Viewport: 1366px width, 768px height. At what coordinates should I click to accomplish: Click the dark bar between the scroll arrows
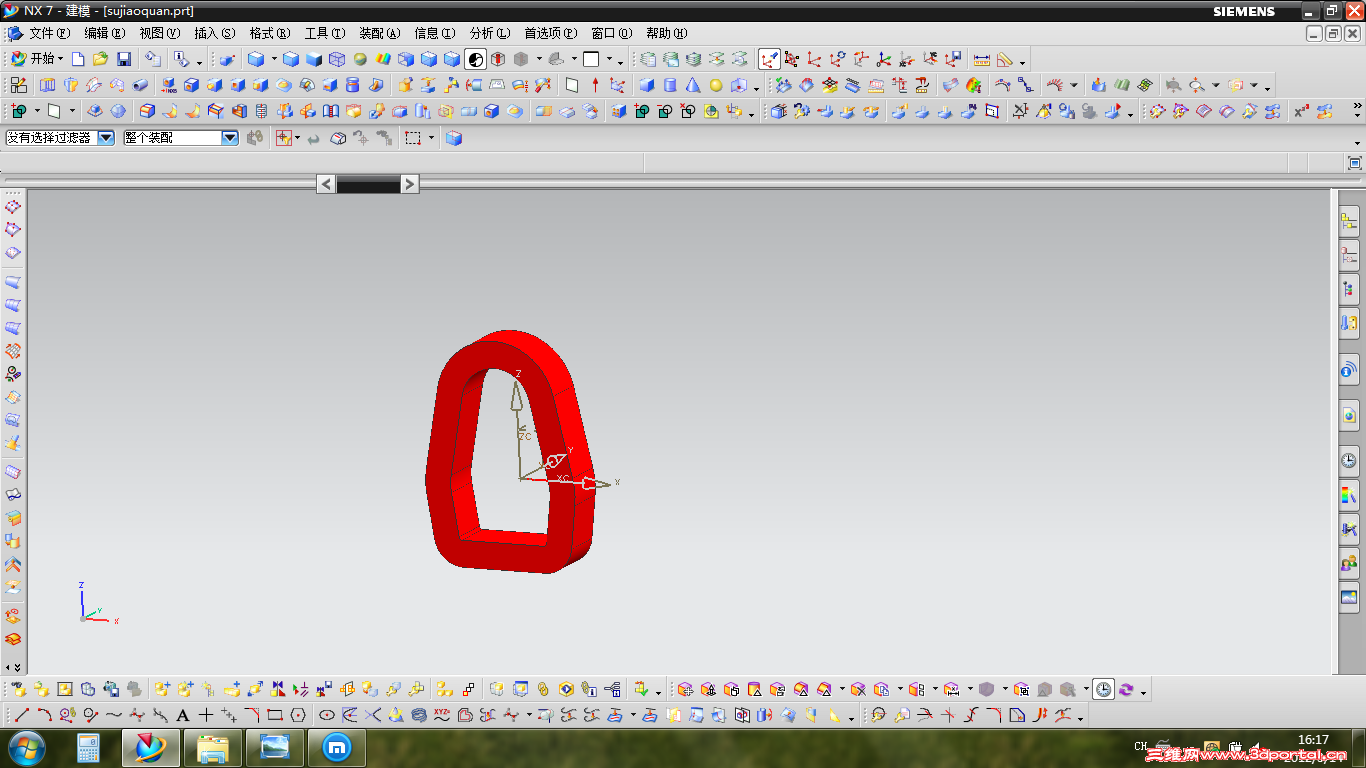368,183
